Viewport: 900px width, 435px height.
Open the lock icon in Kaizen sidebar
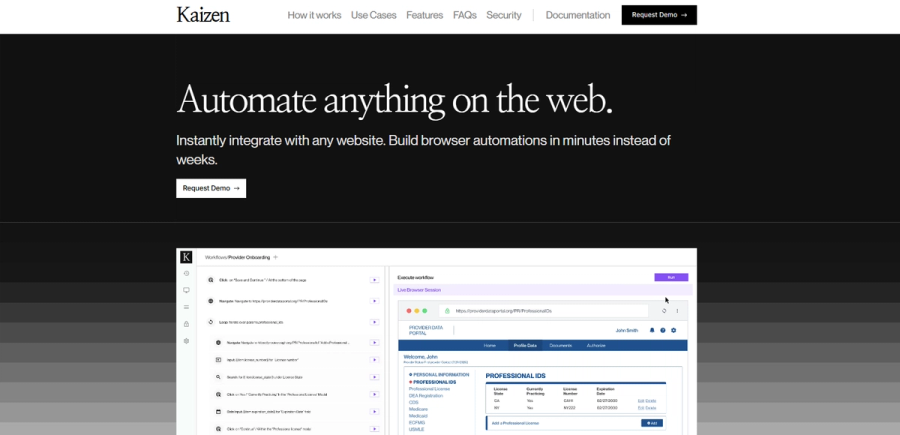coord(186,324)
